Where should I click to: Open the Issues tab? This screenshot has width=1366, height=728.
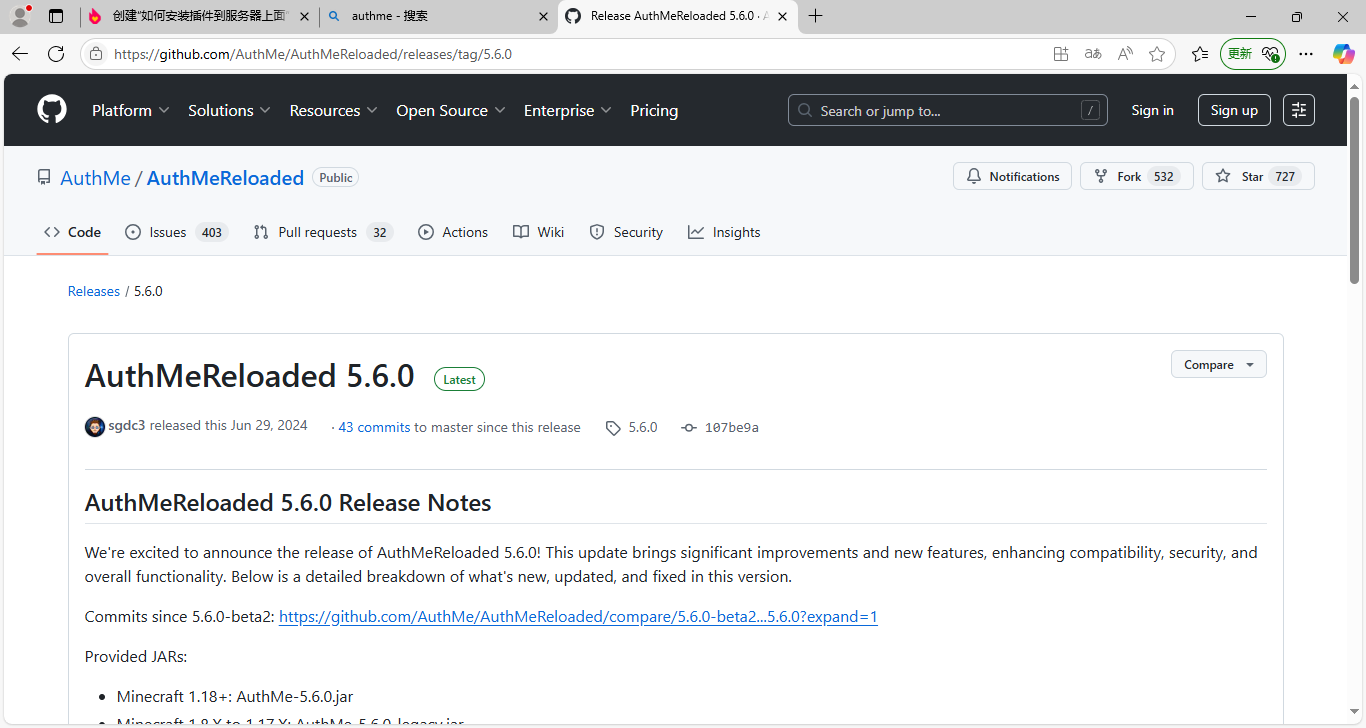tap(176, 232)
